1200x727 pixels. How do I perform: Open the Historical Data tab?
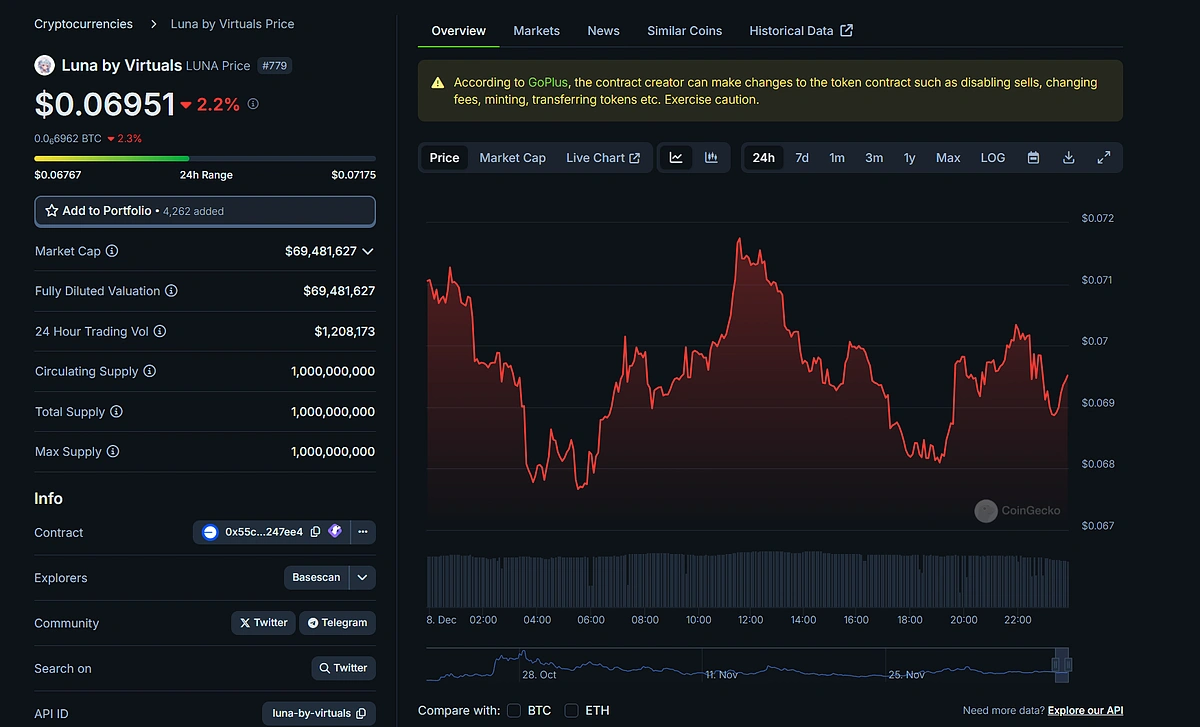tap(792, 31)
